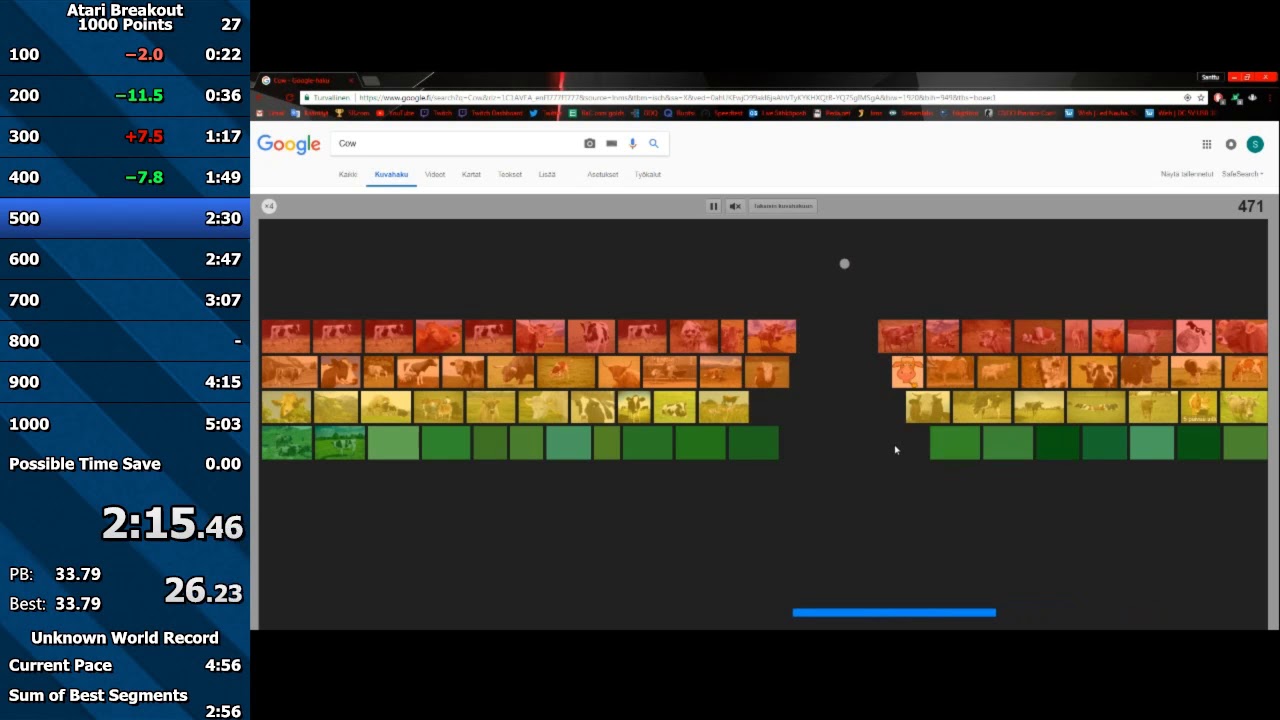Click Sum of Best Segments label
Image resolution: width=1280 pixels, height=720 pixels.
pos(98,695)
